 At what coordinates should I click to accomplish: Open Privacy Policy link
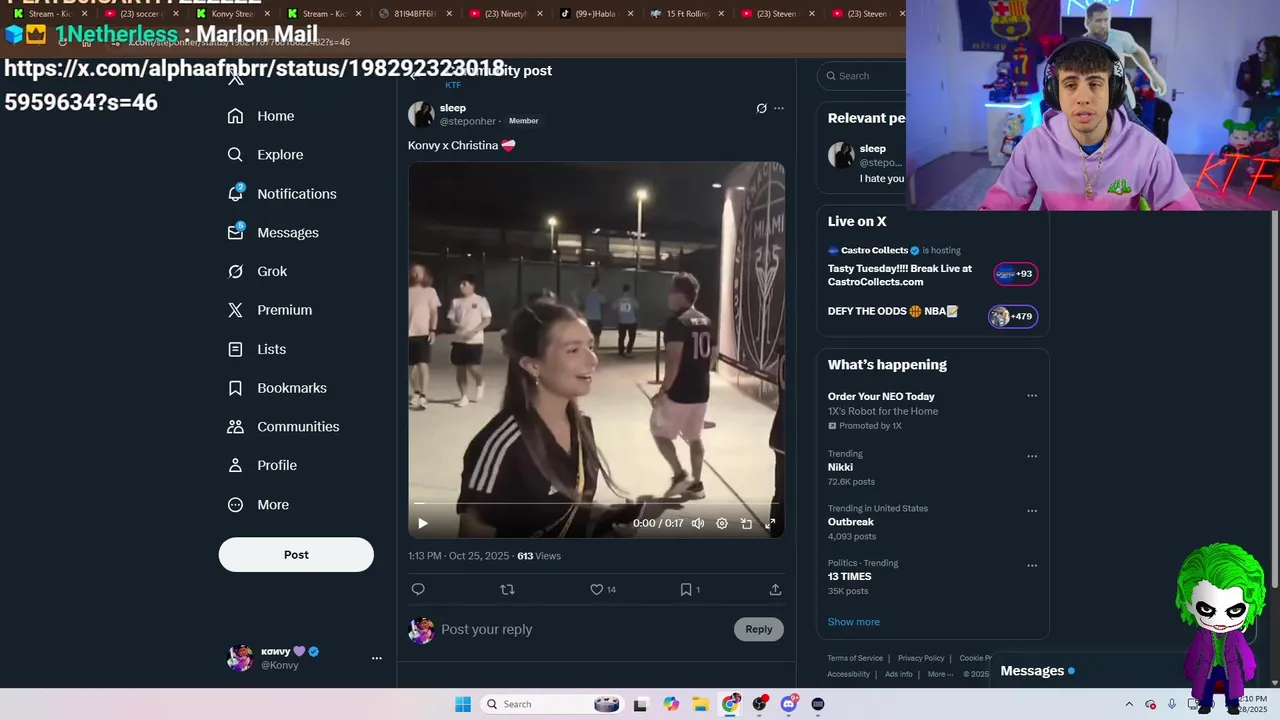point(921,658)
